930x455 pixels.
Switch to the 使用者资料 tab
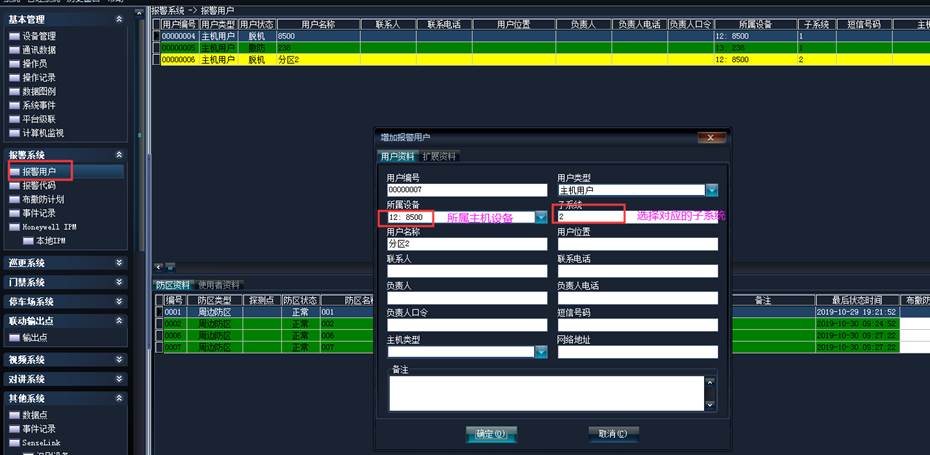pyautogui.click(x=219, y=285)
